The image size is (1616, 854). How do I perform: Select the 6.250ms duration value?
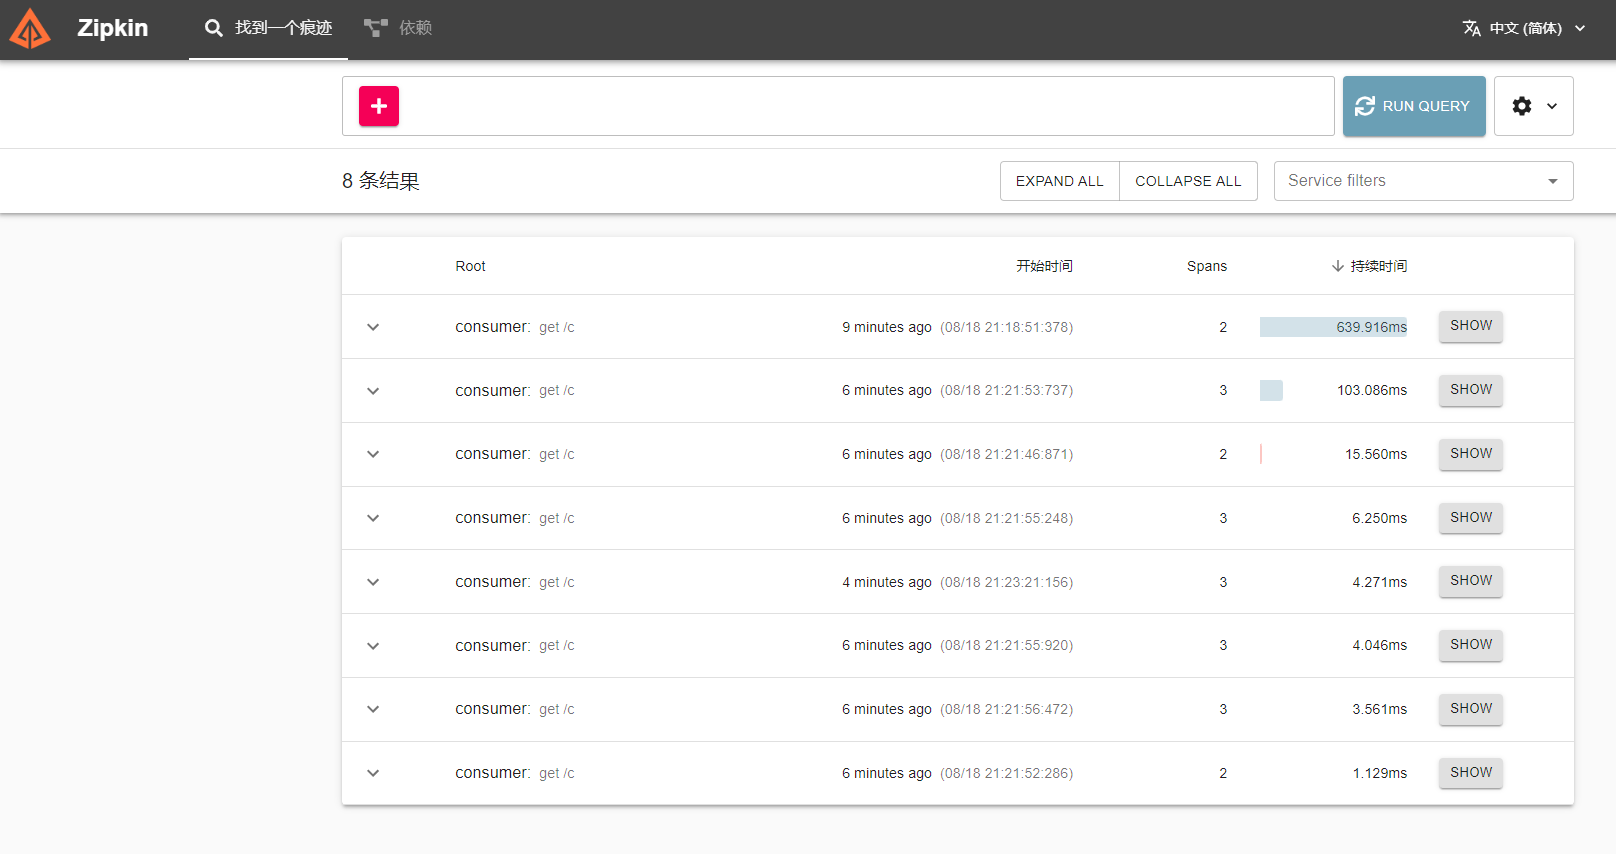coord(1379,518)
